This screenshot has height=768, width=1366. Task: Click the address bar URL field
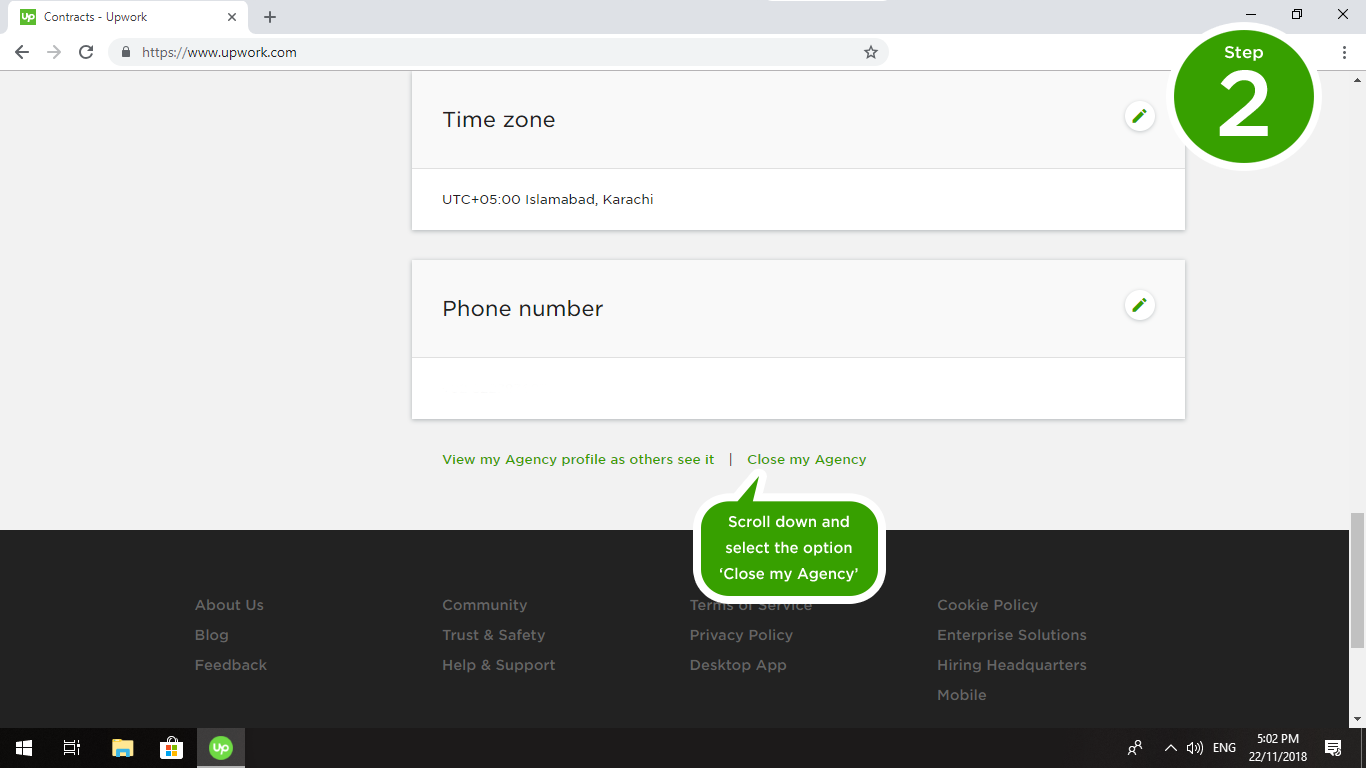click(500, 52)
